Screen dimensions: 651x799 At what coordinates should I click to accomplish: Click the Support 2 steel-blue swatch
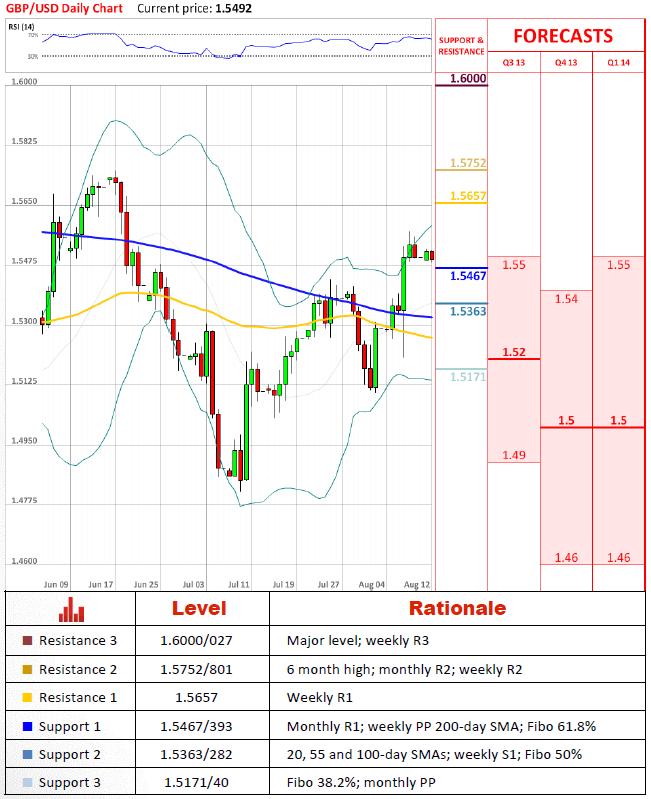point(28,754)
